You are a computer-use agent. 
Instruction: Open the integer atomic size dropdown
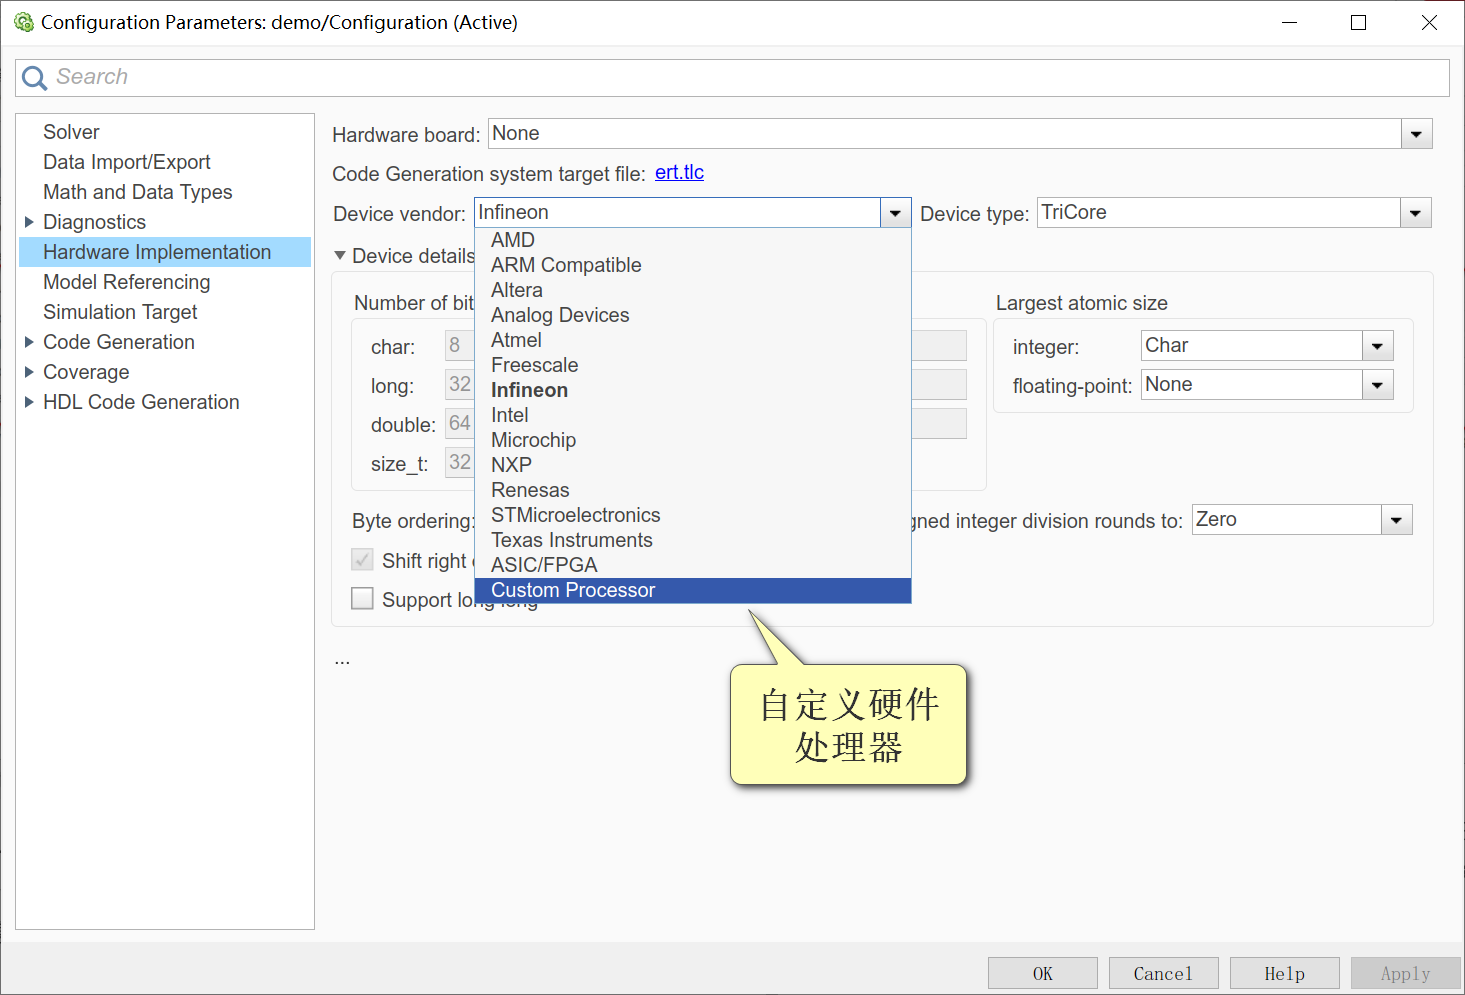click(x=1377, y=346)
